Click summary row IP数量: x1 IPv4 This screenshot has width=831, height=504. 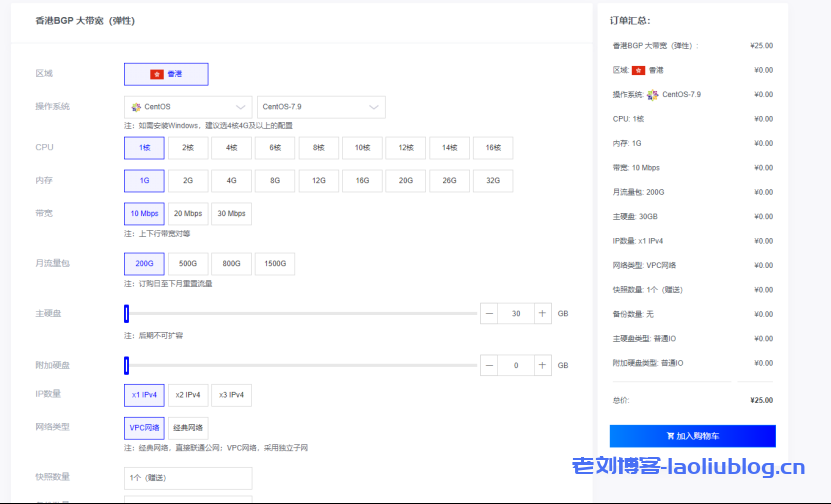(x=693, y=241)
